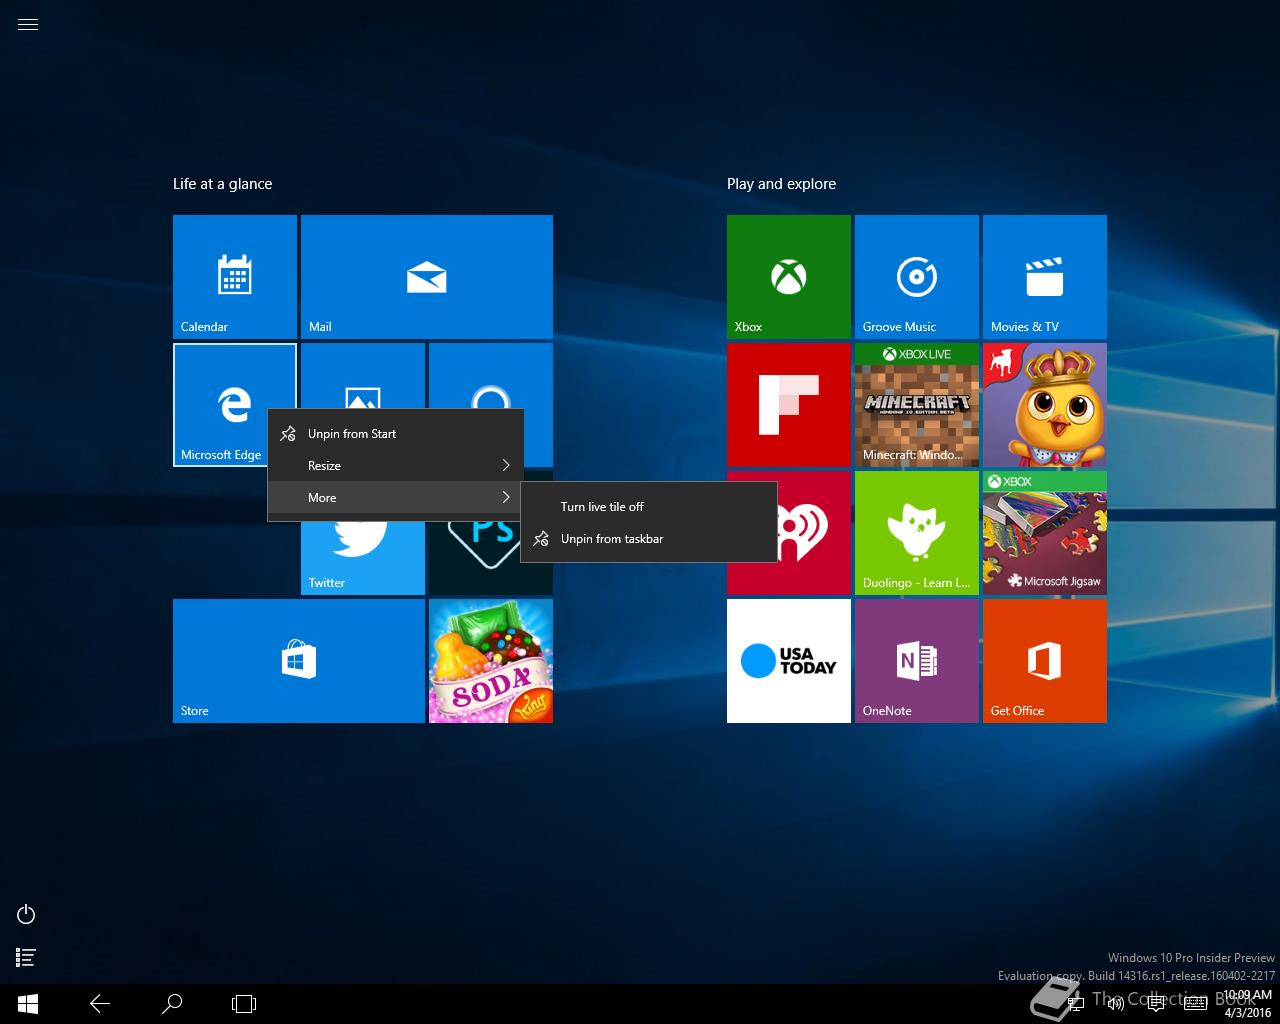Open the Twitter tile
Image resolution: width=1280 pixels, height=1024 pixels.
pyautogui.click(x=363, y=558)
